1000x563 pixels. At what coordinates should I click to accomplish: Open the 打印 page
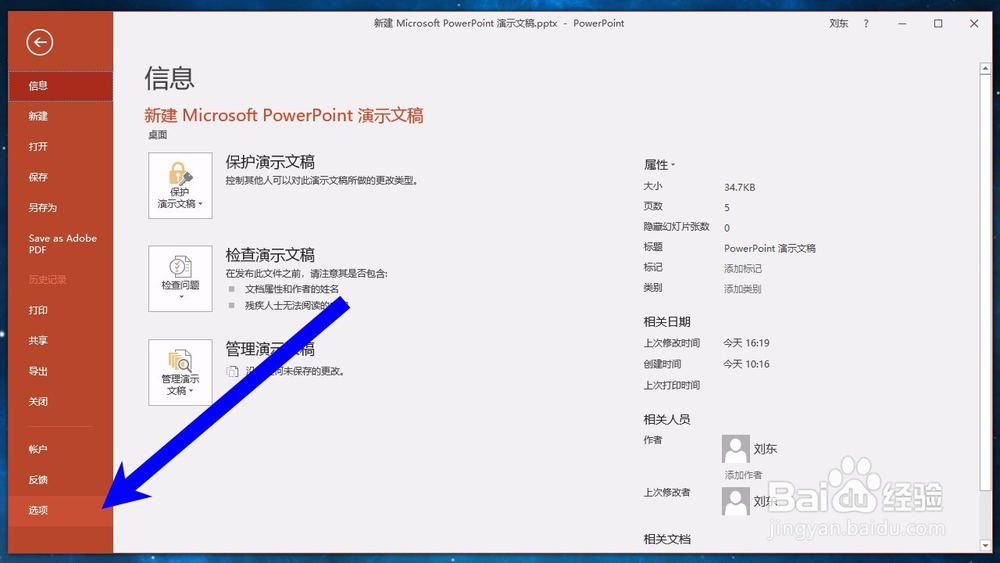pyautogui.click(x=61, y=311)
